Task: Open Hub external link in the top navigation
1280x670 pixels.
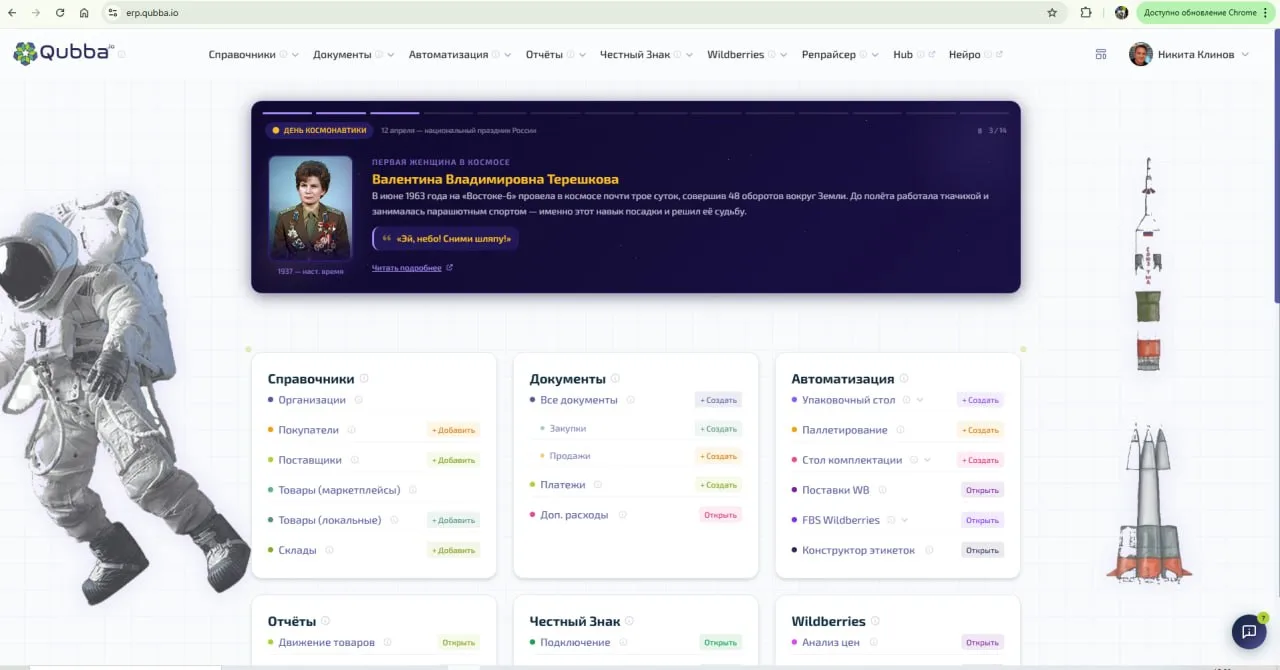Action: tap(914, 55)
